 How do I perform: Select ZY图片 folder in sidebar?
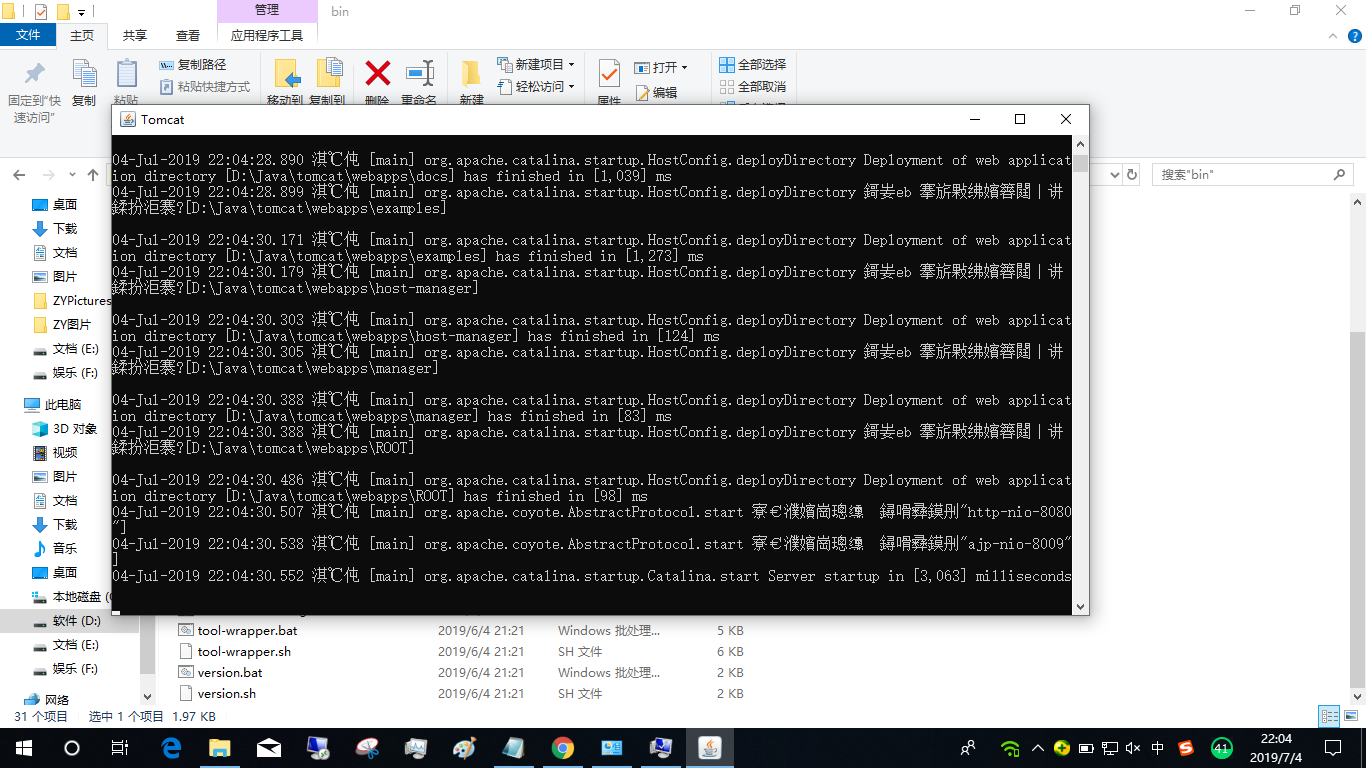coord(61,324)
